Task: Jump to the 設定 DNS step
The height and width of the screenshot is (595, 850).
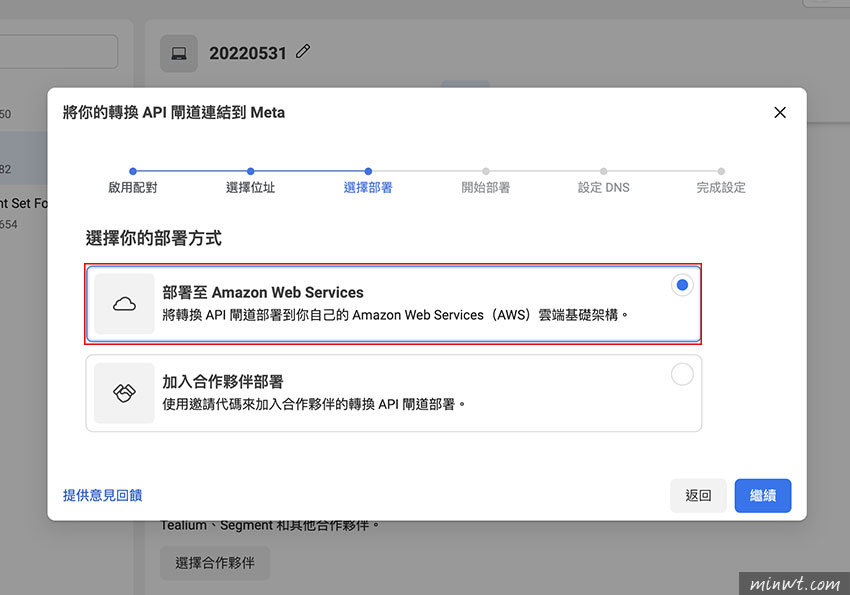Action: click(603, 187)
